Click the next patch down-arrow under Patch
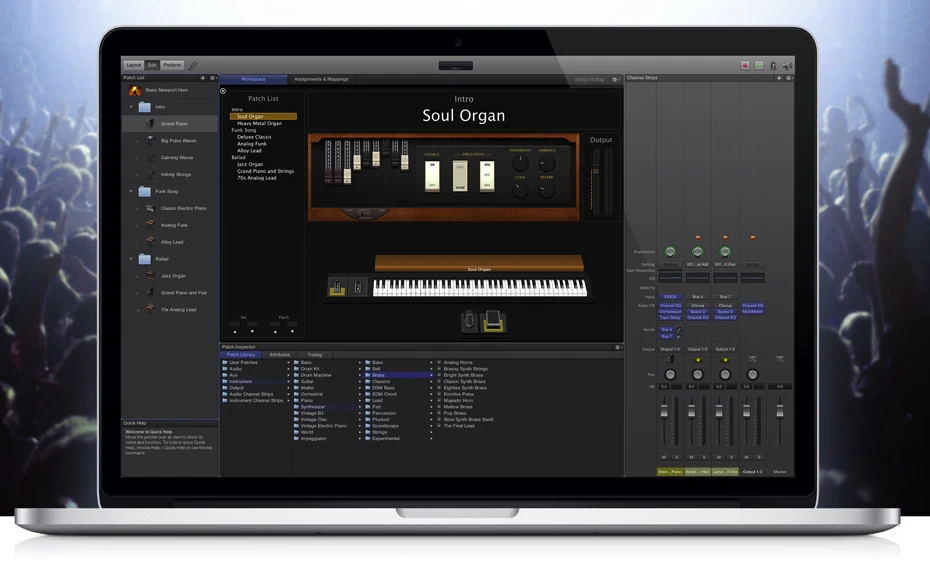Image resolution: width=930 pixels, height=569 pixels. coord(292,332)
